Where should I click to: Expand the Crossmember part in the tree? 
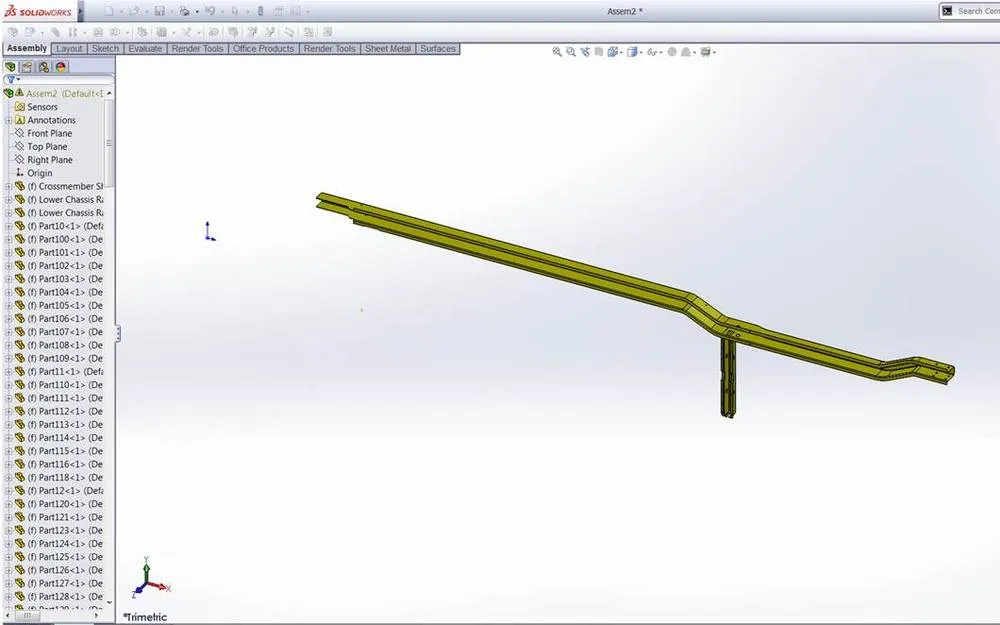[7, 186]
